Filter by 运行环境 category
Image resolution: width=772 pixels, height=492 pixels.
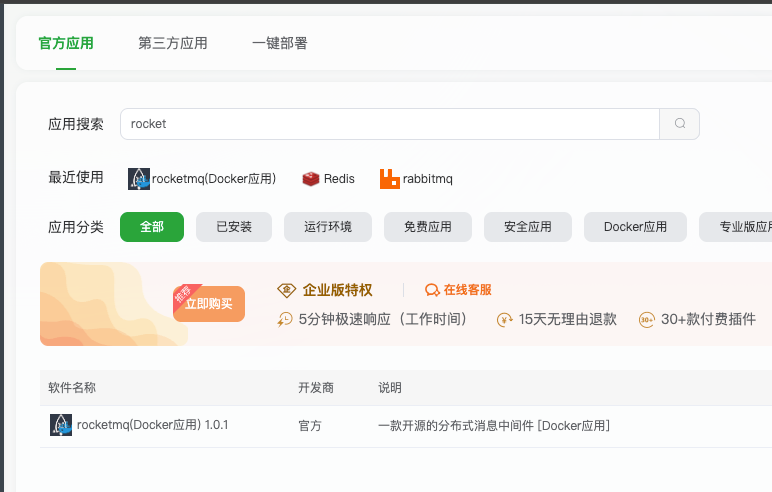point(328,227)
